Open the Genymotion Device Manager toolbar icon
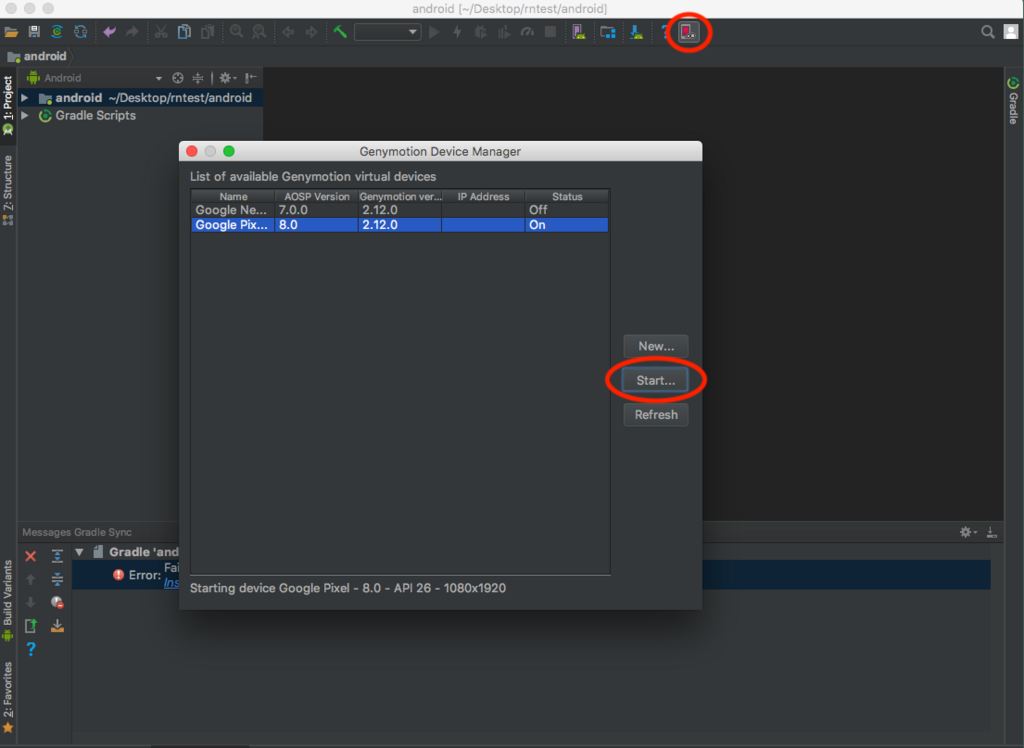 point(688,32)
